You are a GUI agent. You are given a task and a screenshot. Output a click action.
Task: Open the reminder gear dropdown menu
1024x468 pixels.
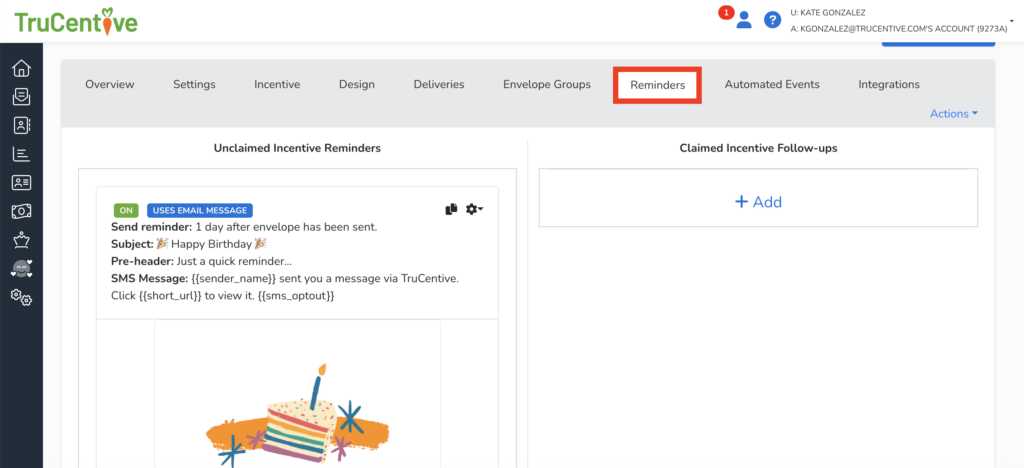click(474, 209)
